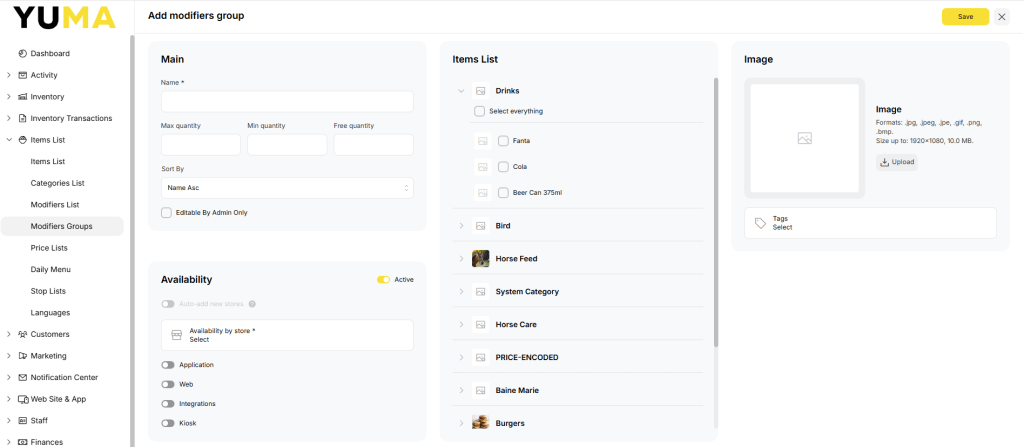Enable the Integrations availability toggle
This screenshot has width=1024, height=447.
[x=168, y=404]
